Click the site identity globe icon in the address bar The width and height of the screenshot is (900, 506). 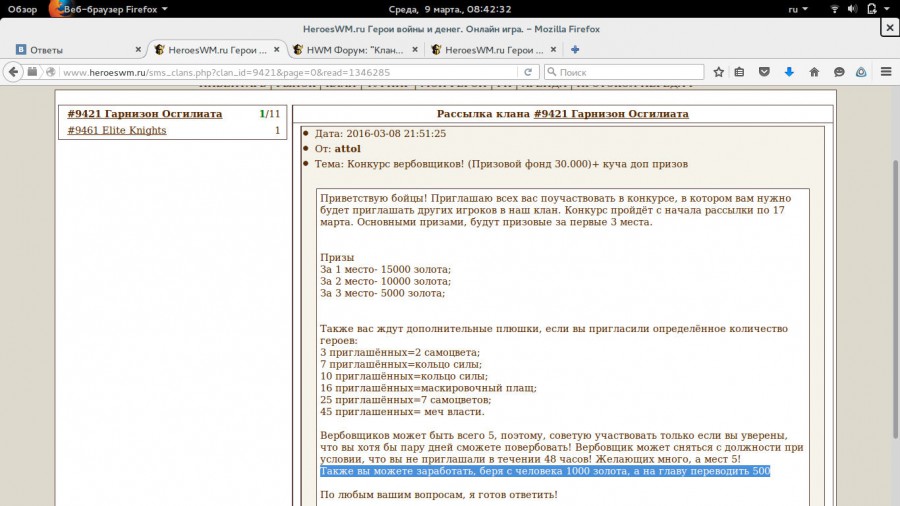[x=51, y=72]
